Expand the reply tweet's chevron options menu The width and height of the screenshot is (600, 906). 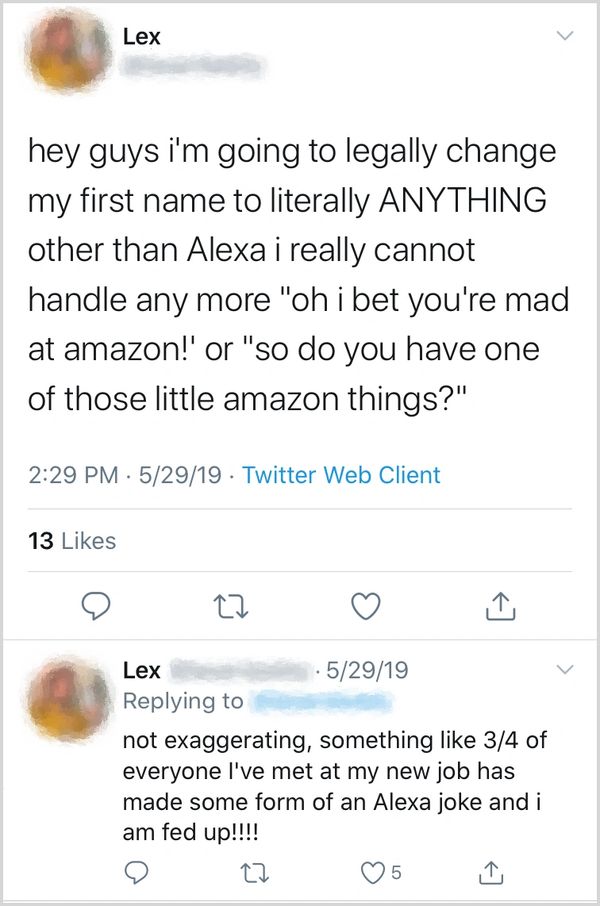(x=565, y=667)
